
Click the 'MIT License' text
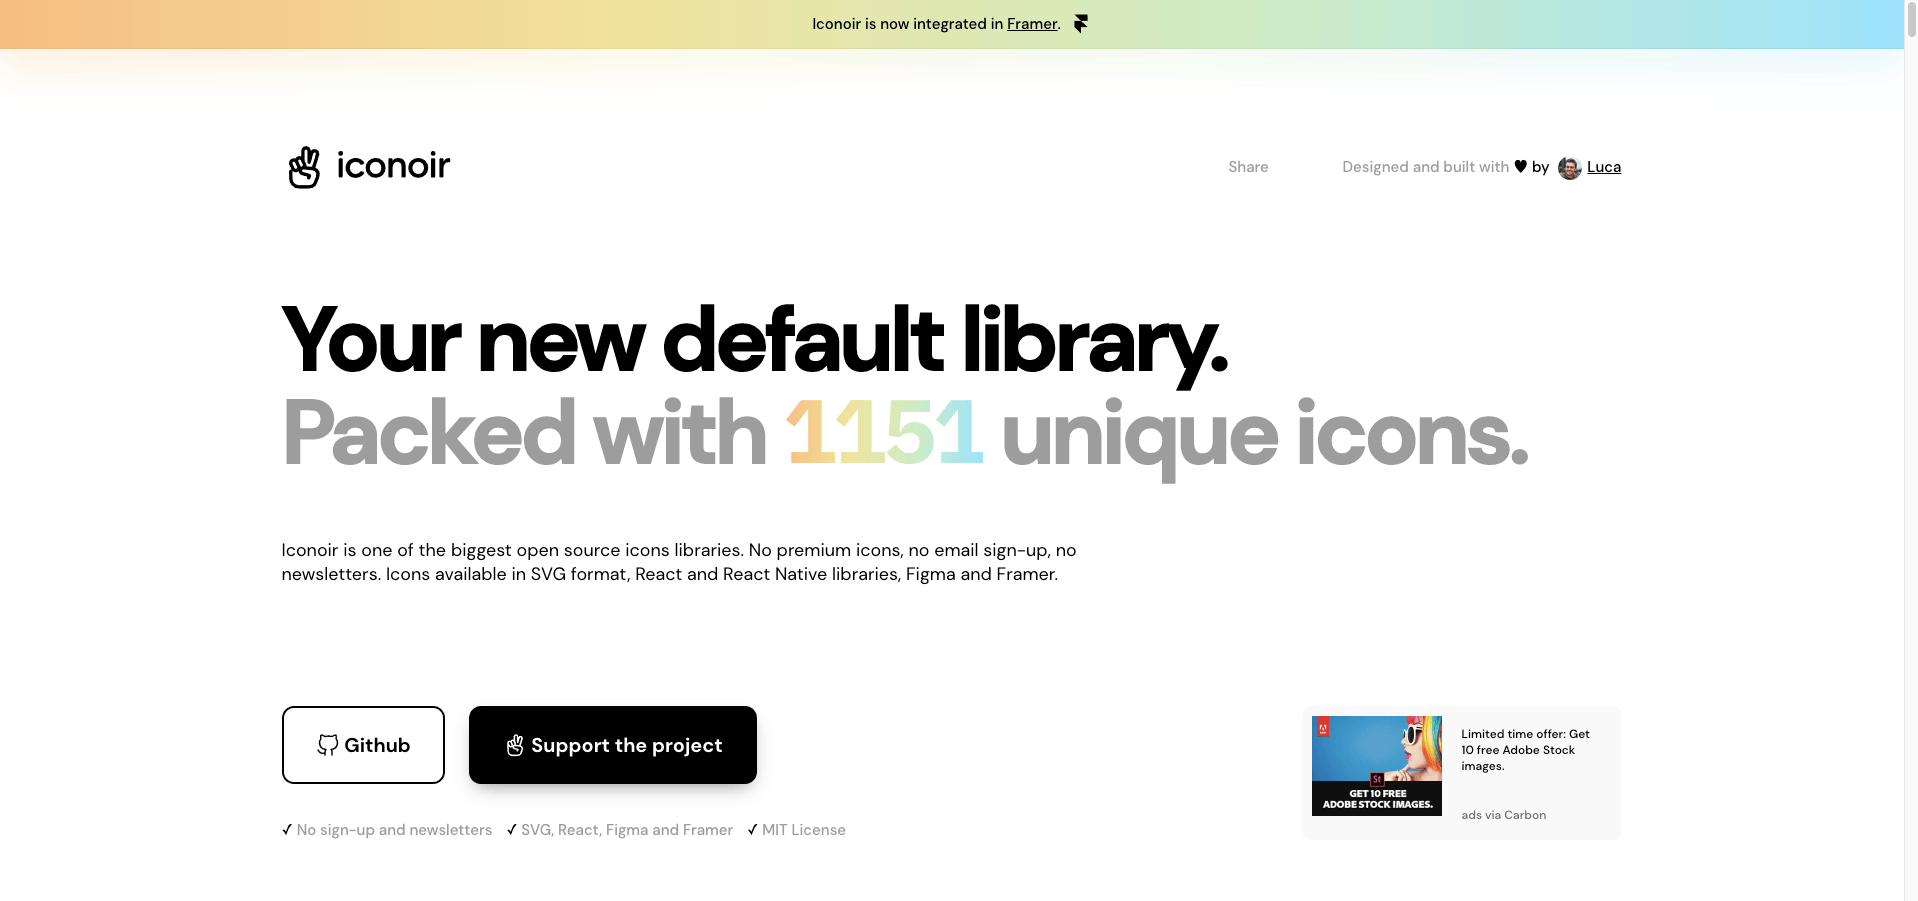804,830
